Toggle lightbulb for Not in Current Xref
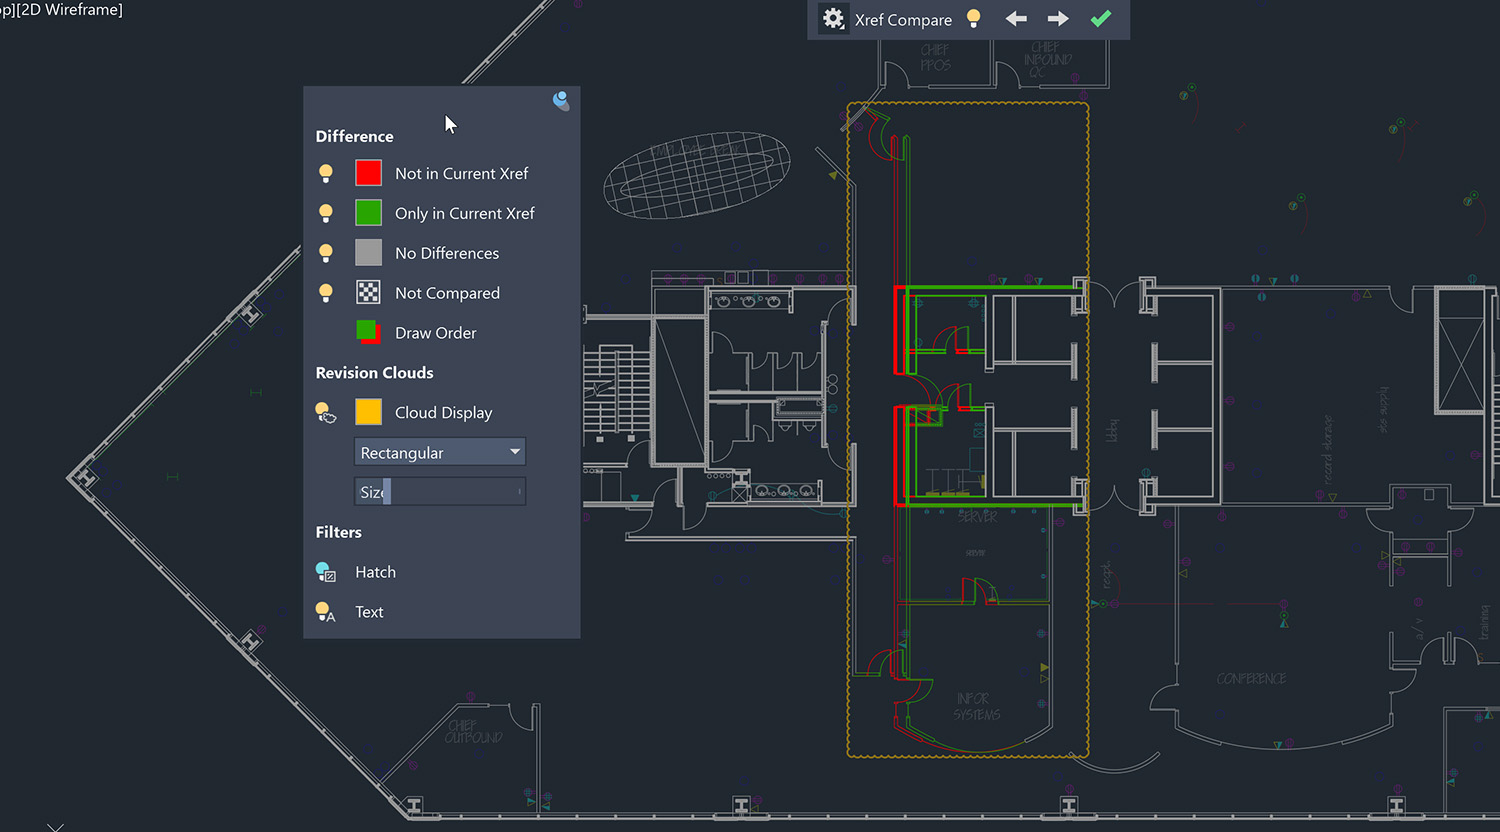 click(x=326, y=173)
